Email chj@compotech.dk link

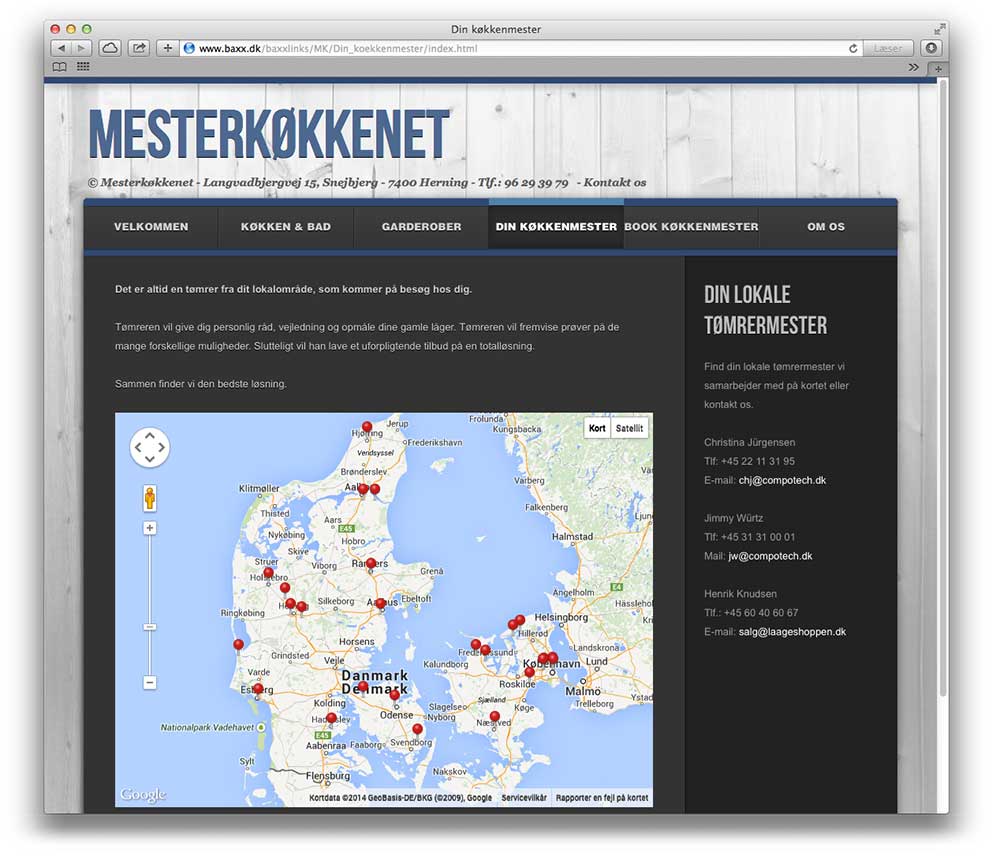pos(782,480)
